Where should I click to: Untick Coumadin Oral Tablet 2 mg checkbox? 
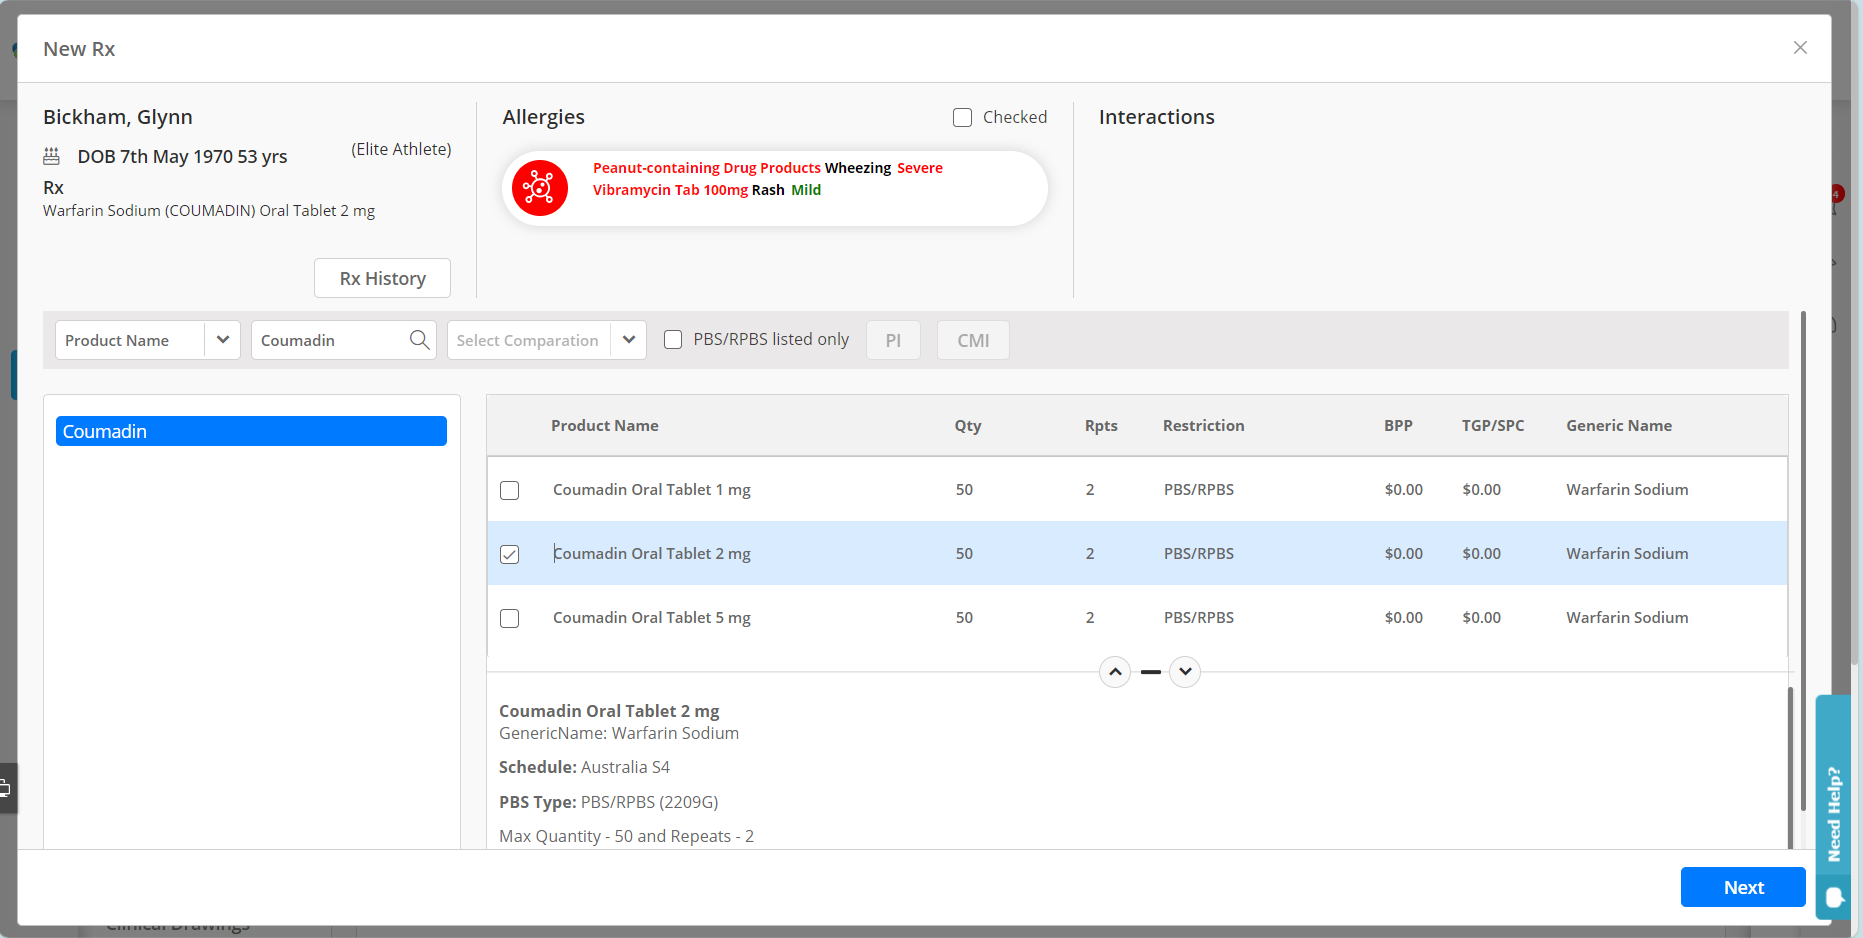510,554
